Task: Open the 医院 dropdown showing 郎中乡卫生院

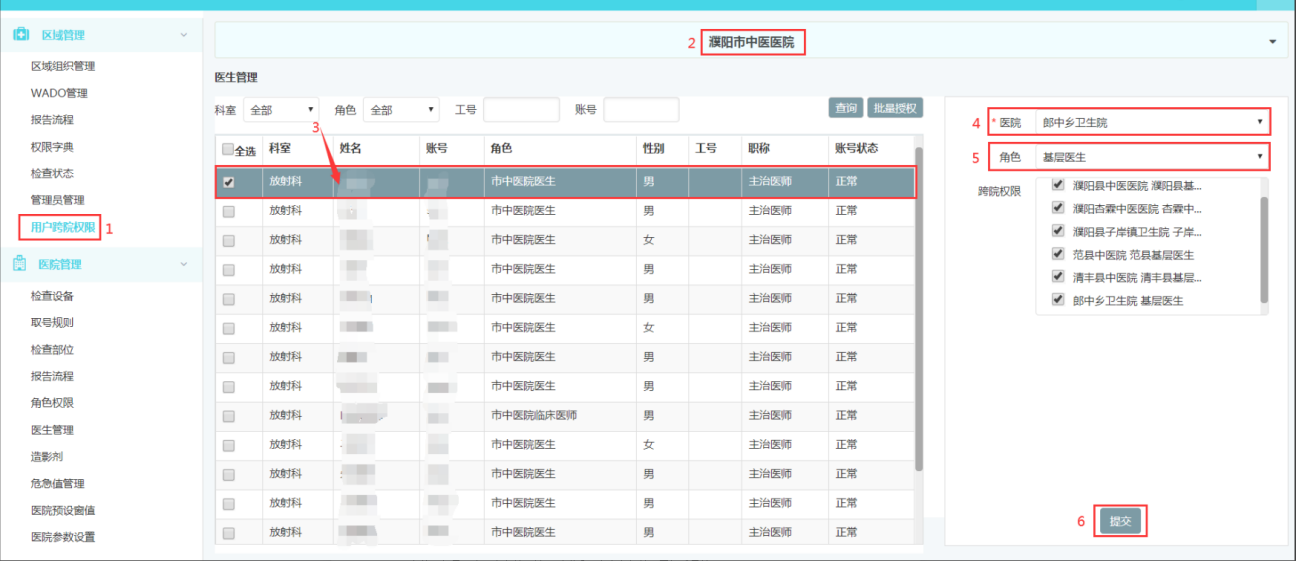Action: [x=1151, y=123]
